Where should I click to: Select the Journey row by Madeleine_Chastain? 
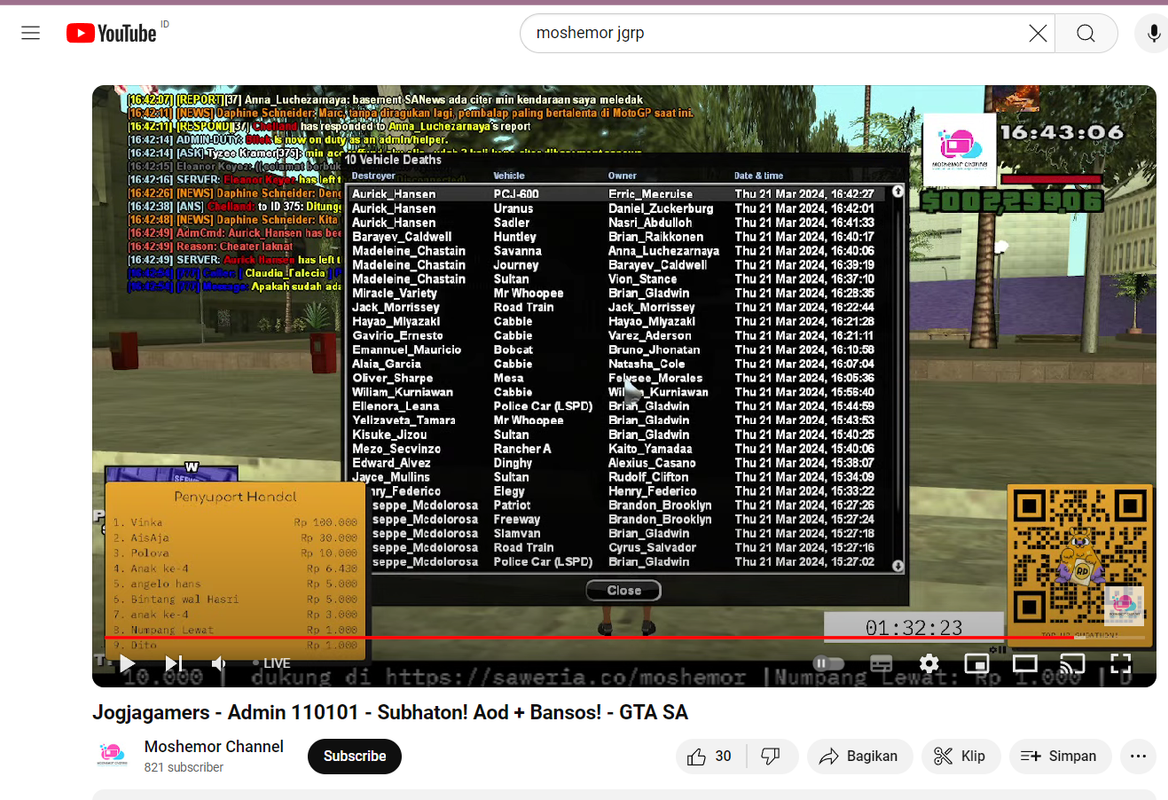pos(617,264)
